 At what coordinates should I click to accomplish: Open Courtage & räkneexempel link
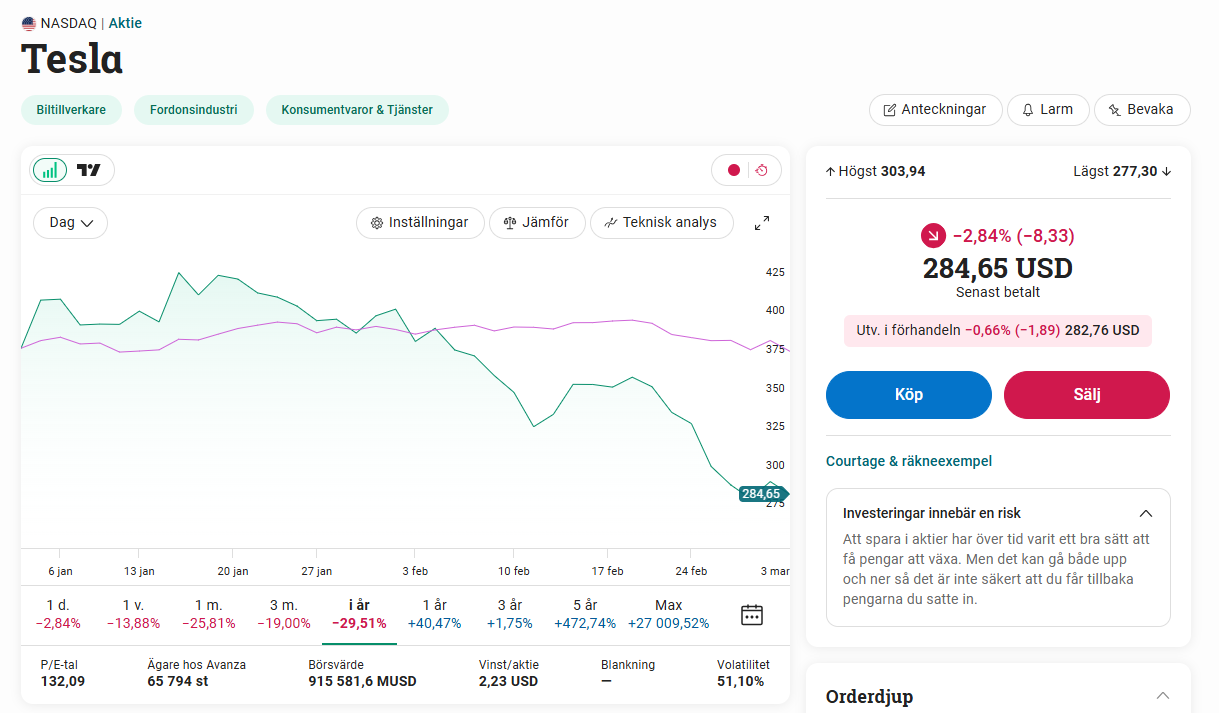[x=909, y=461]
